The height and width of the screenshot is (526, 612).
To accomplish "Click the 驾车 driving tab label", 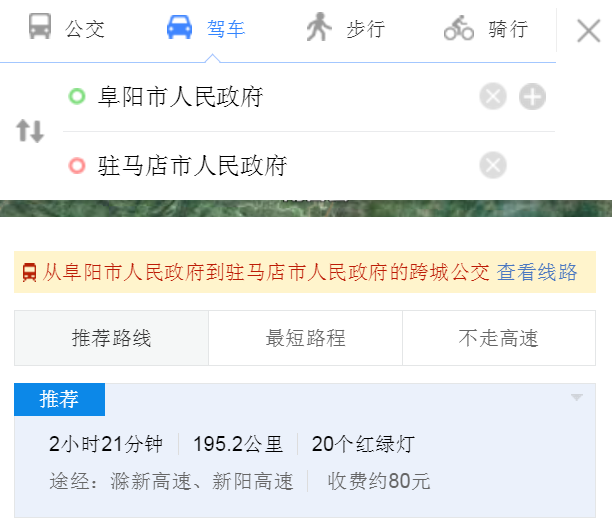I will click(226, 28).
